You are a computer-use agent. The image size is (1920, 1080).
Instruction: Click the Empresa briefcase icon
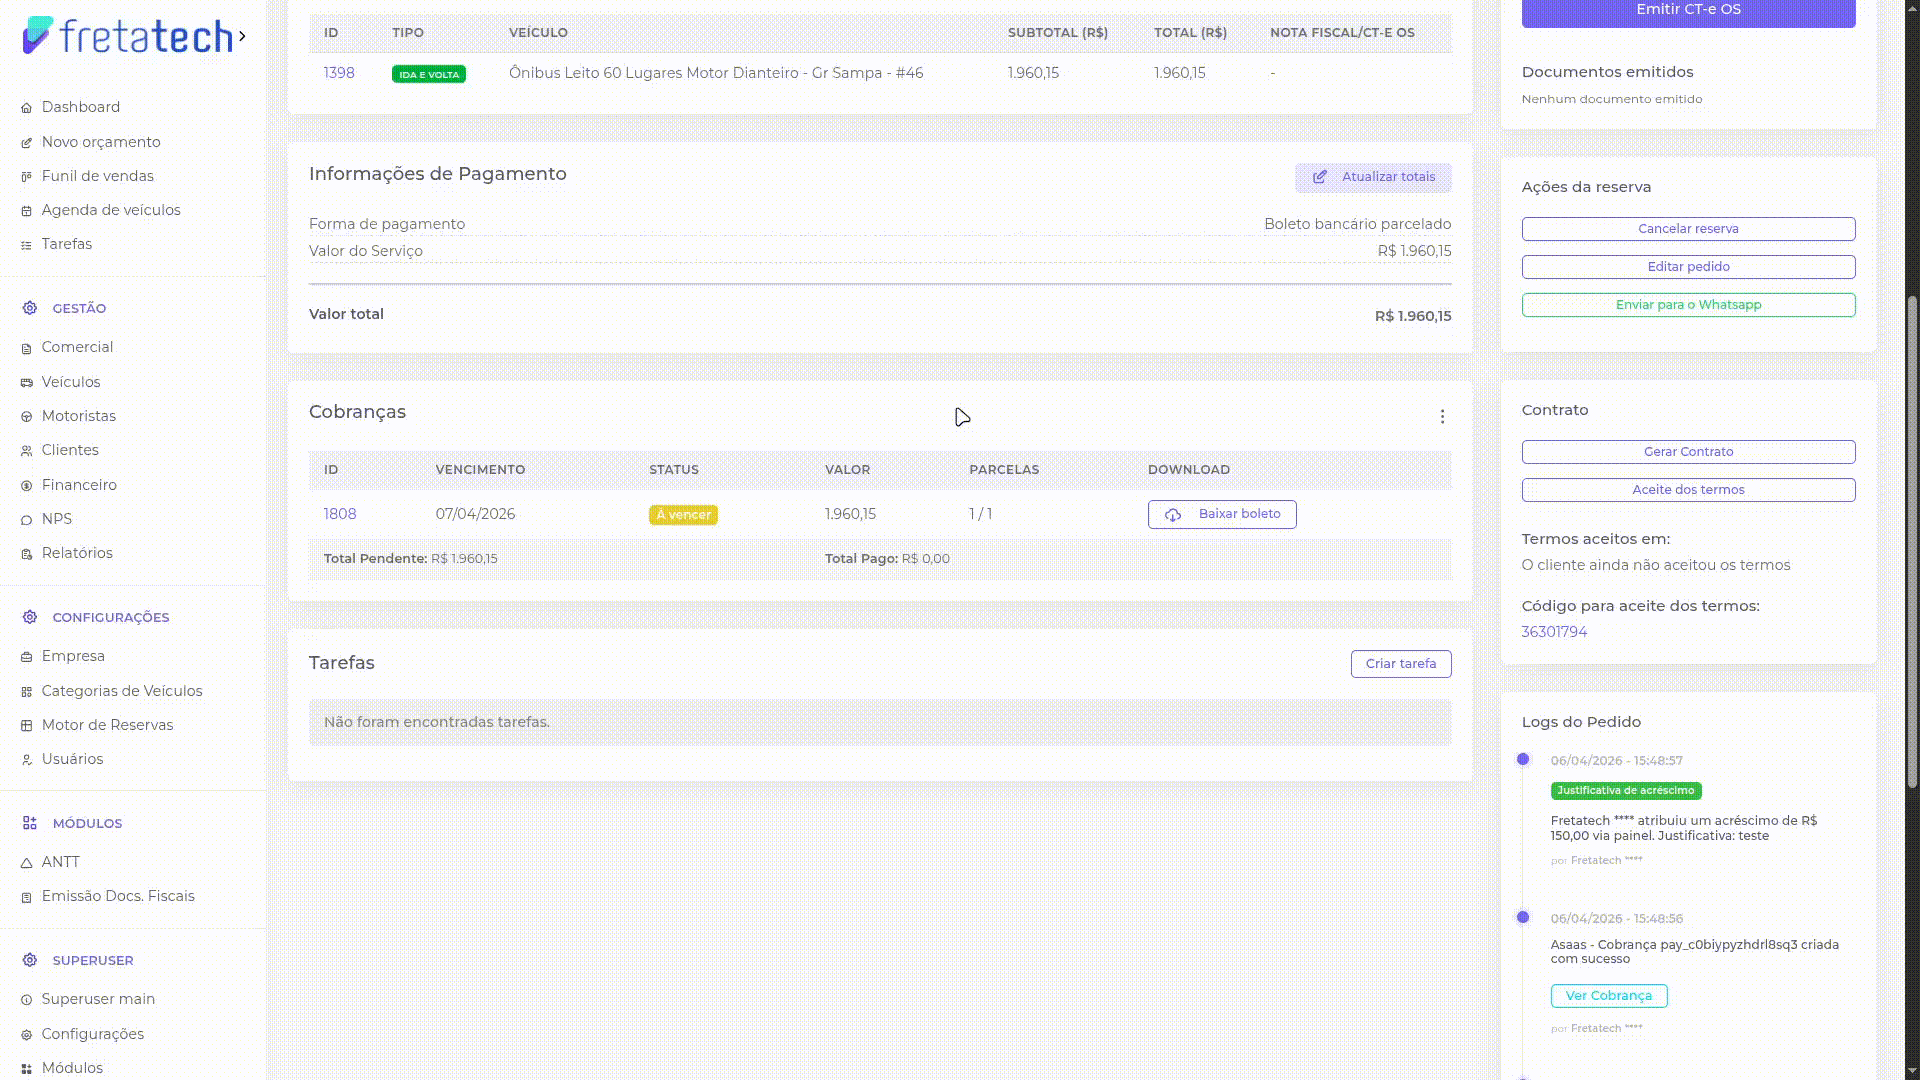(27, 657)
